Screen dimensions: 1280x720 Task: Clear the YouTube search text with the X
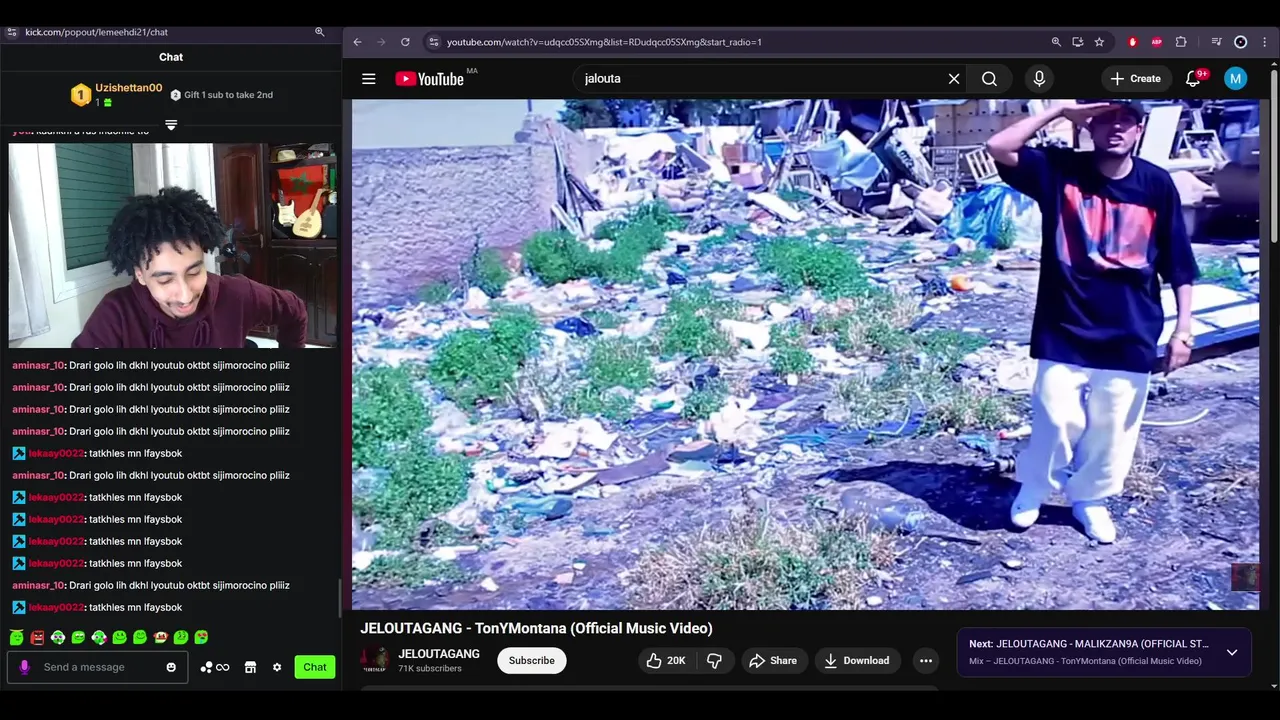click(x=954, y=79)
